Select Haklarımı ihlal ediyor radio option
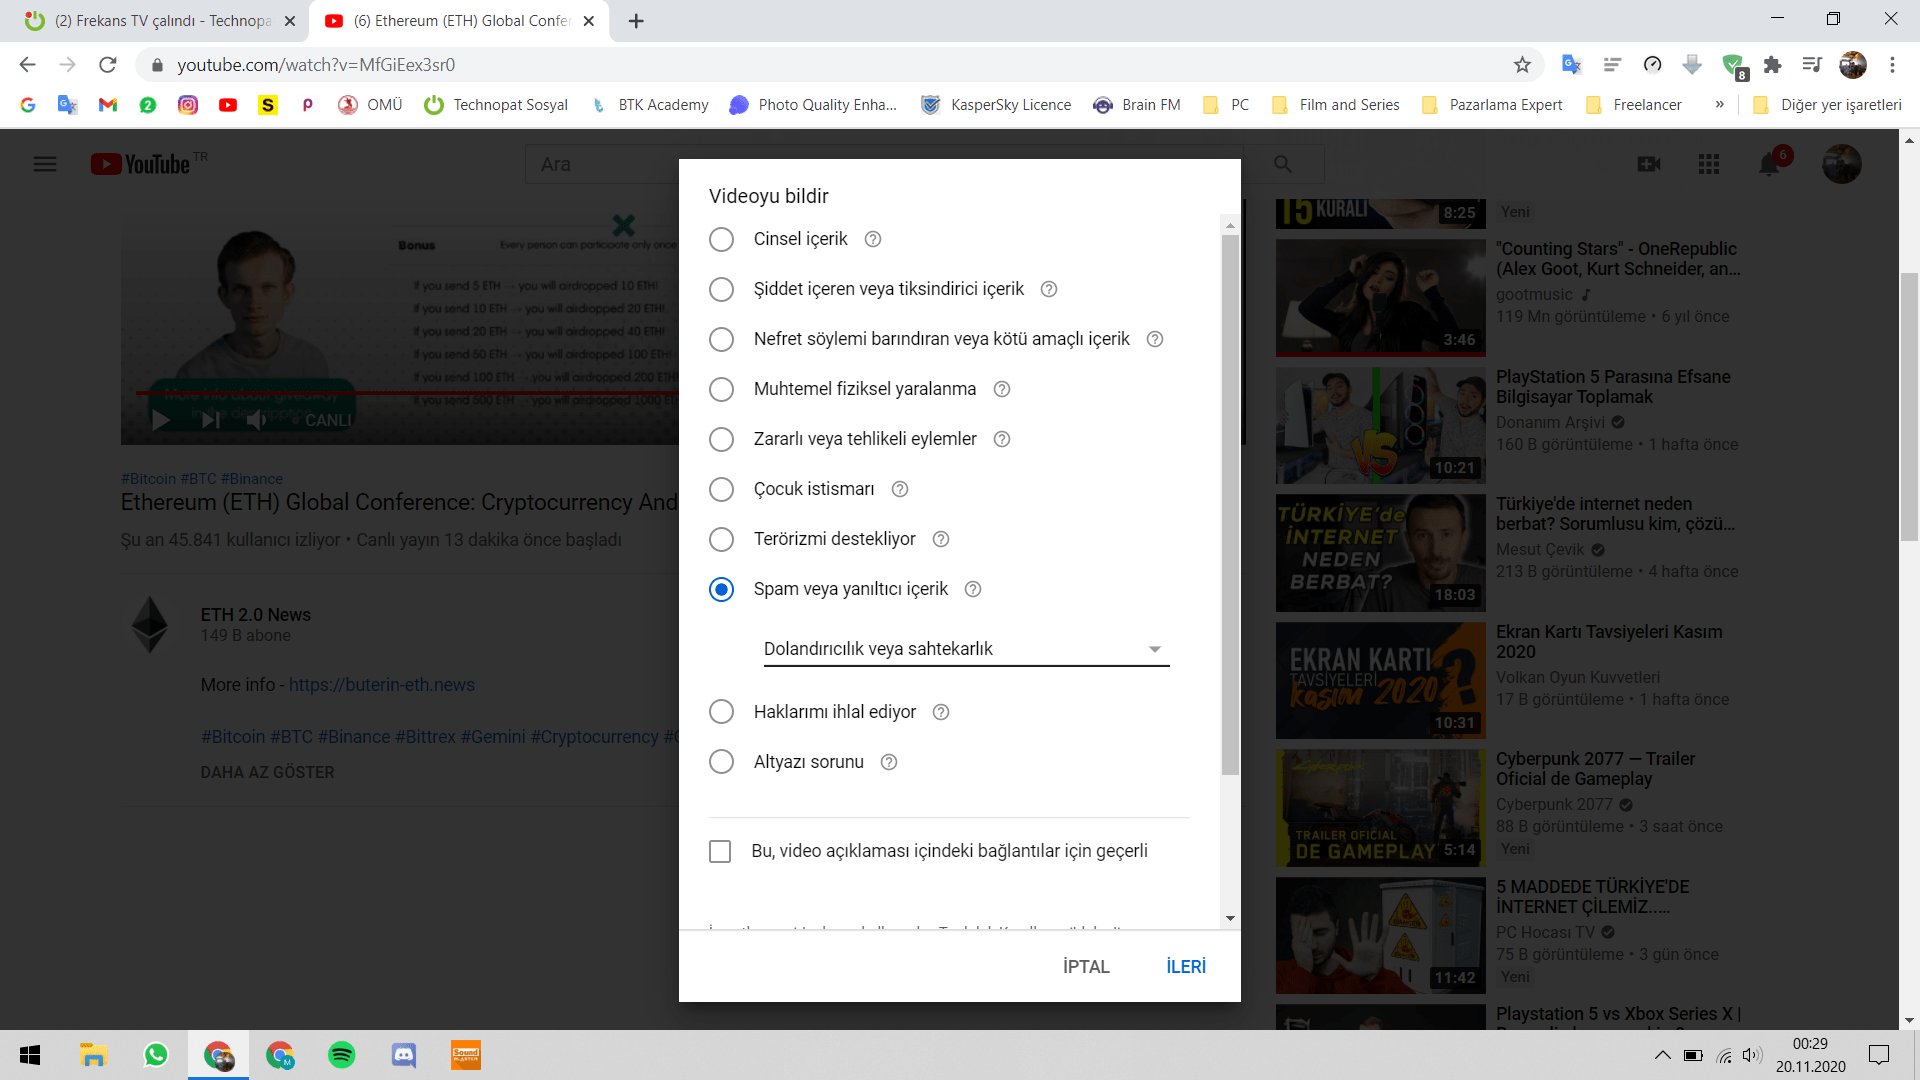1920x1080 pixels. (x=721, y=712)
